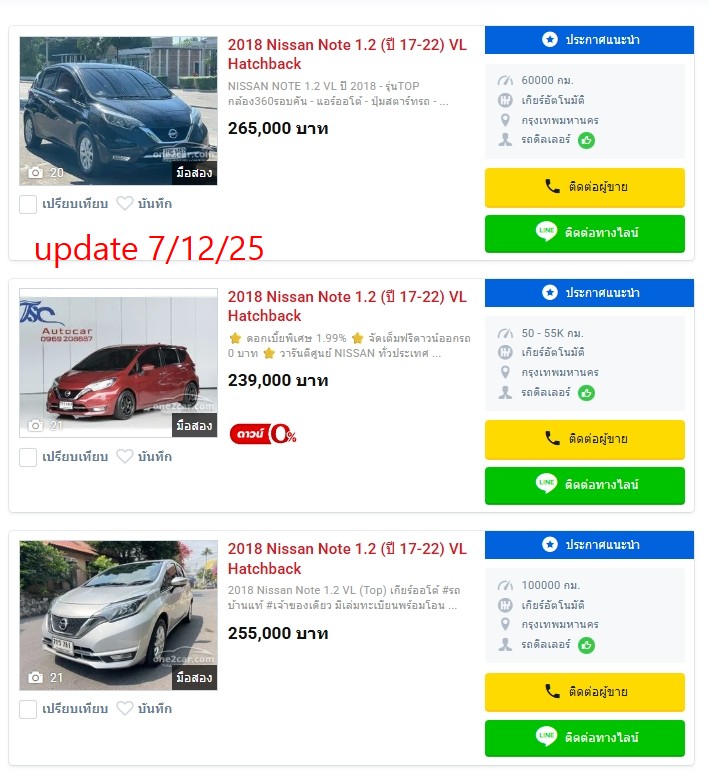Click star icon in first ประกาศแนะนำ banner
Image resolution: width=709 pixels, height=778 pixels.
pos(549,39)
